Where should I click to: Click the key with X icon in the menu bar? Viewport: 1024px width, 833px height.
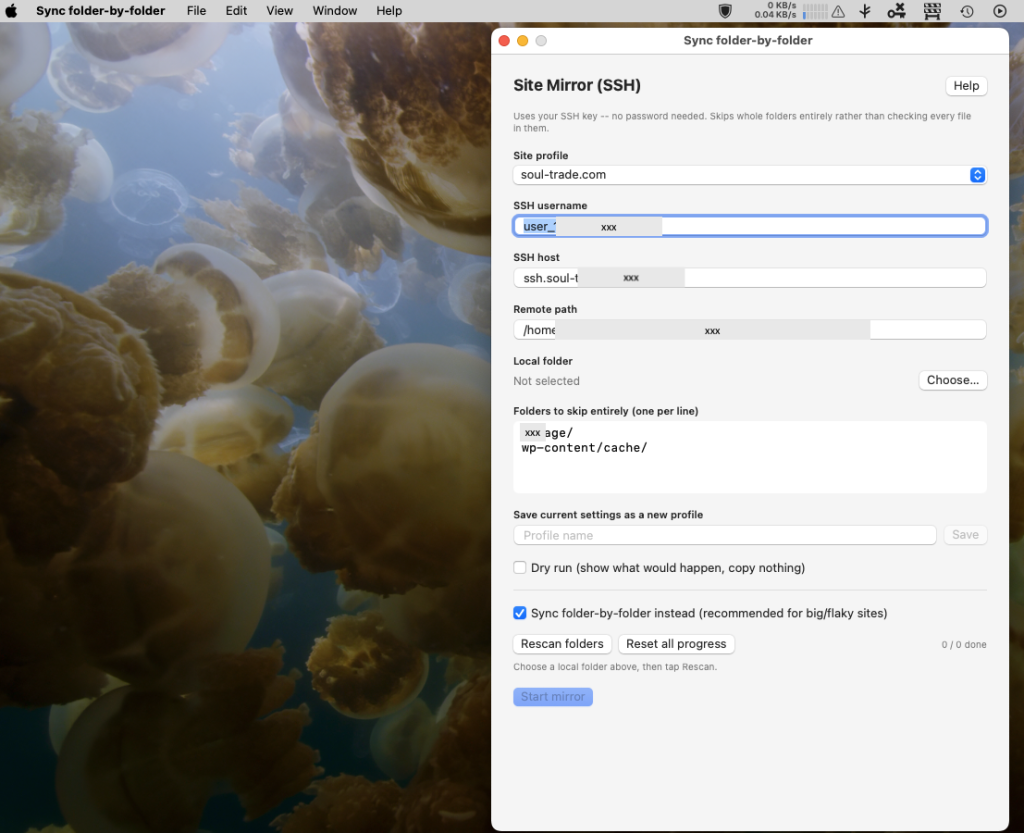pos(896,11)
